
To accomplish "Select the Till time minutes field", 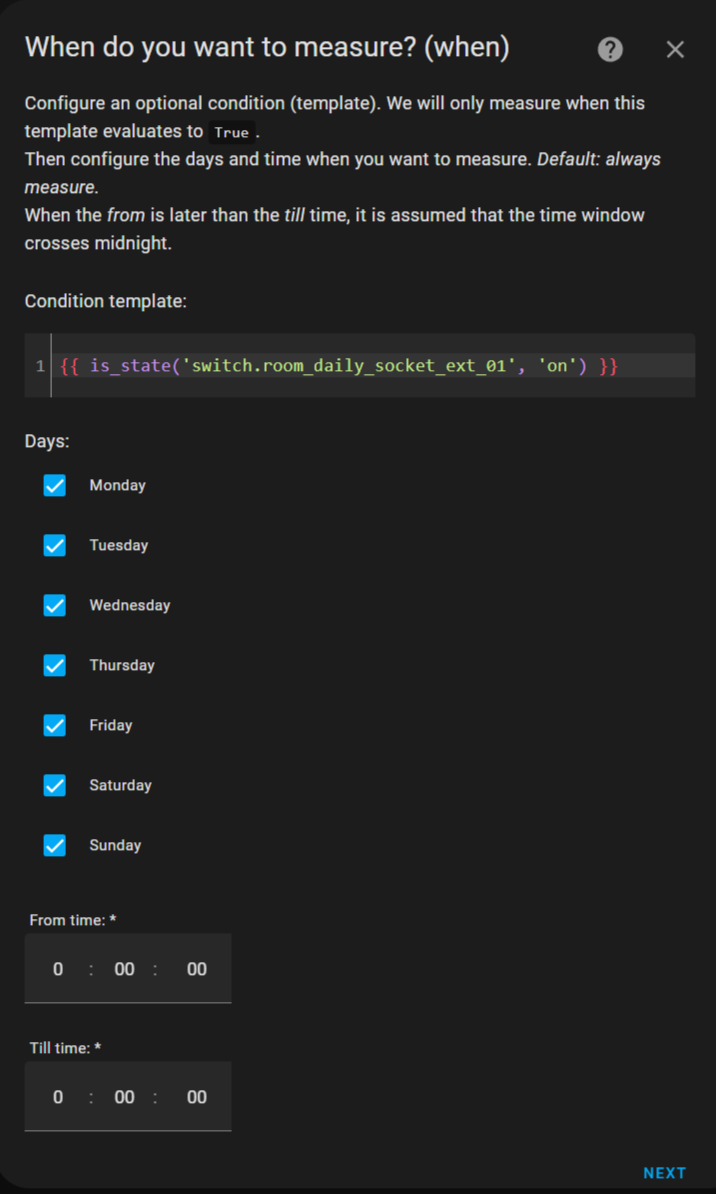I will point(124,1097).
